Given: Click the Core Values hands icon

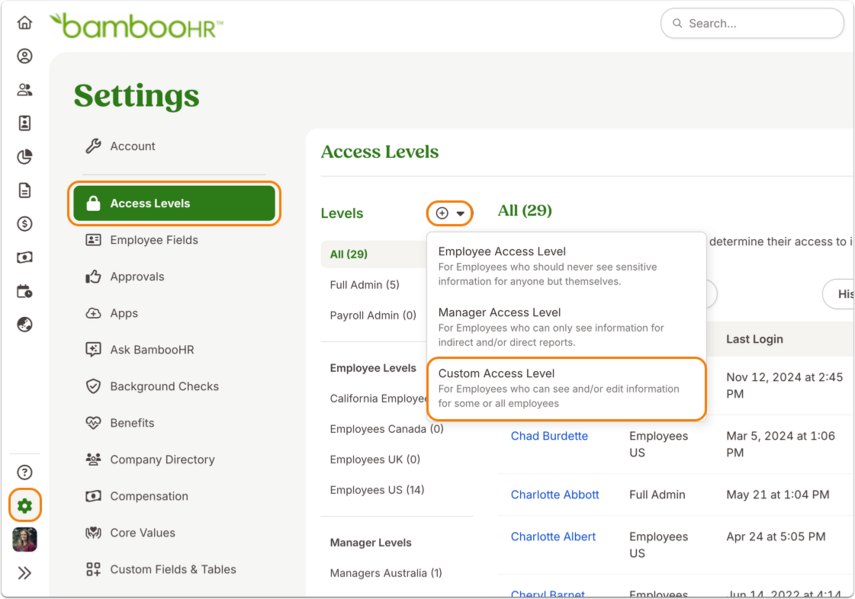Looking at the screenshot, I should click(x=93, y=533).
